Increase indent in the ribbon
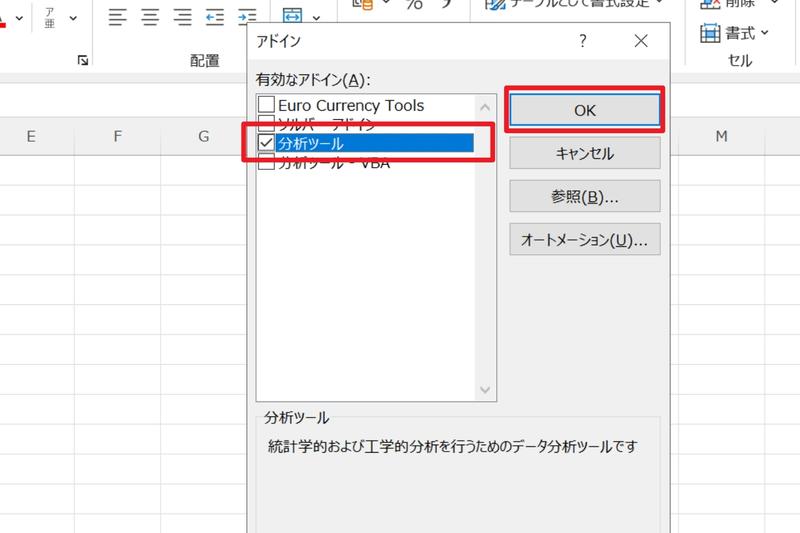The width and height of the screenshot is (800, 533). point(247,17)
